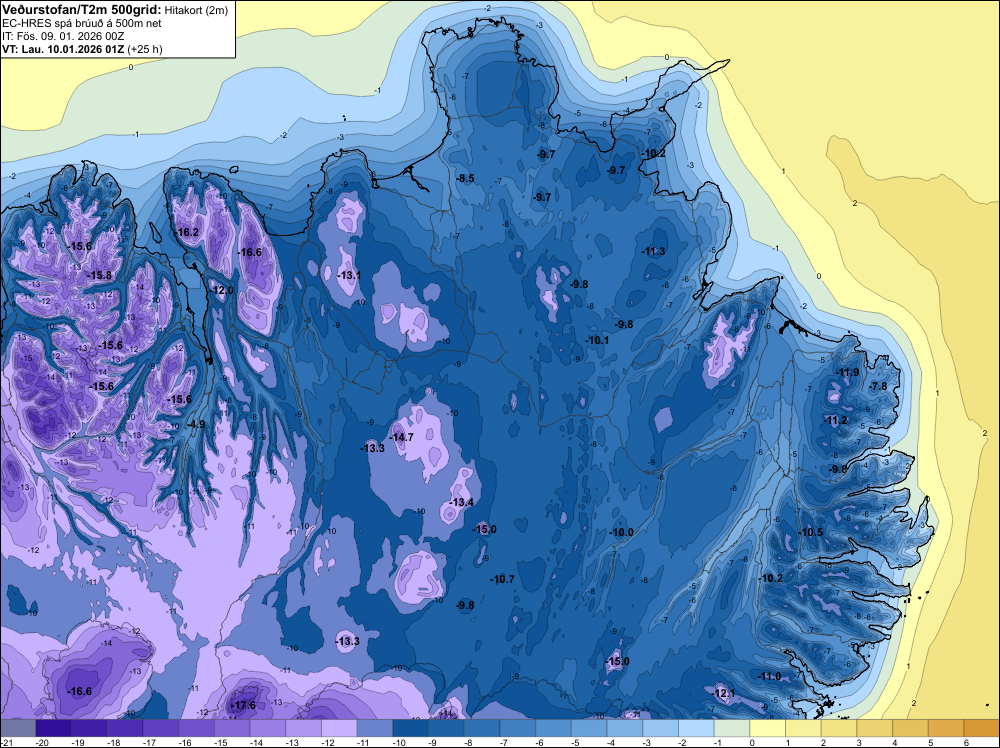Click the '-10.0' temperature label
Screen dimensions: 1000x748
click(622, 532)
